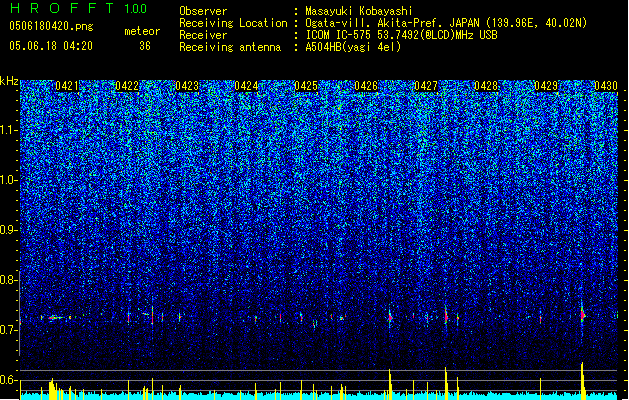
Task: Click the 0427 time marker
Action: coord(426,86)
